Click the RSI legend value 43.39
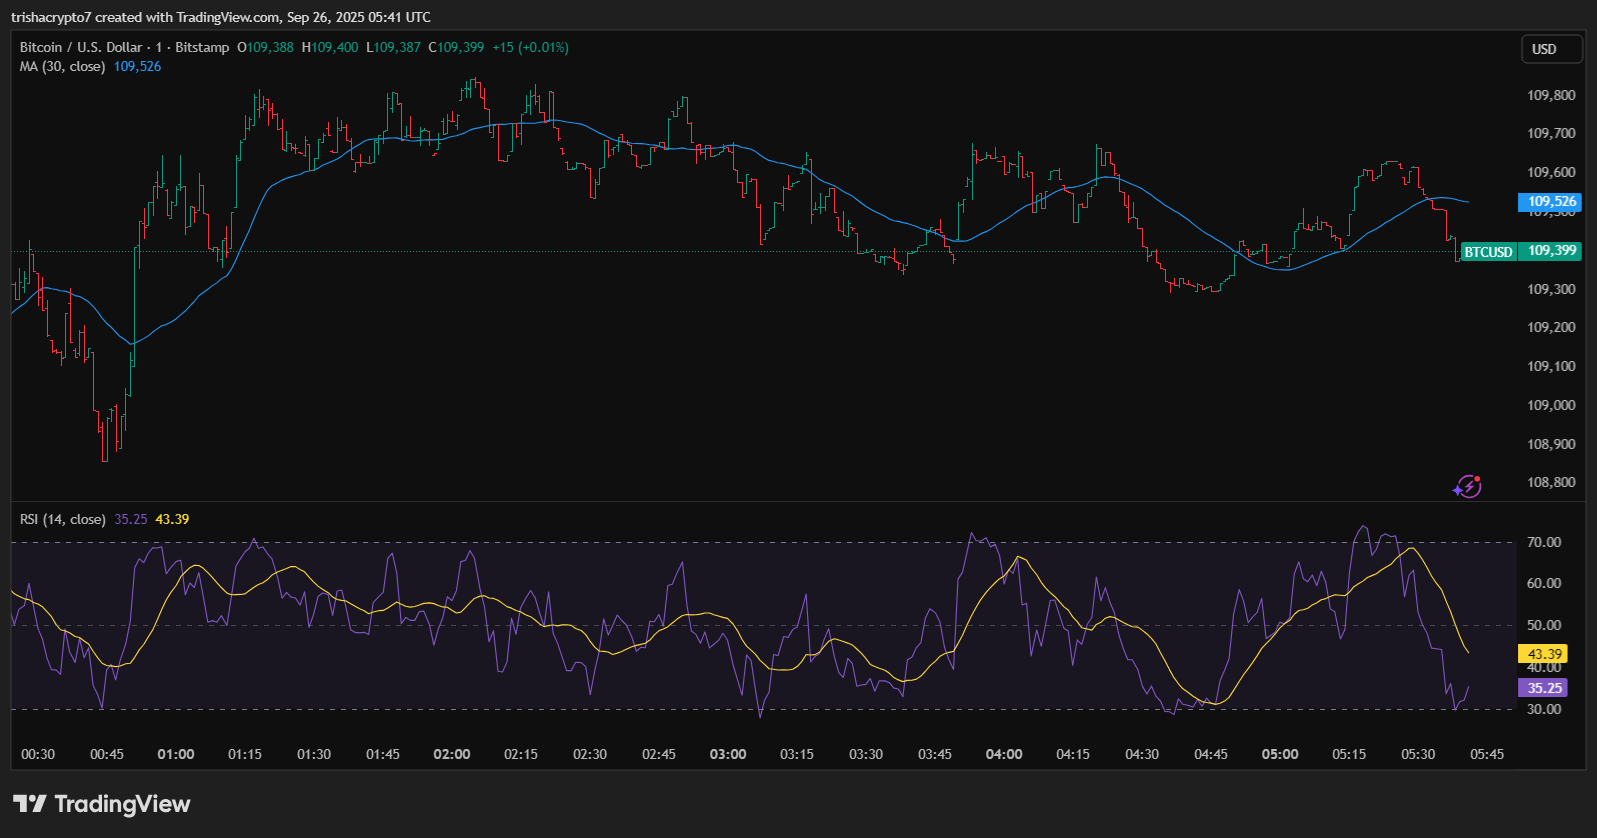1597x838 pixels. (172, 519)
